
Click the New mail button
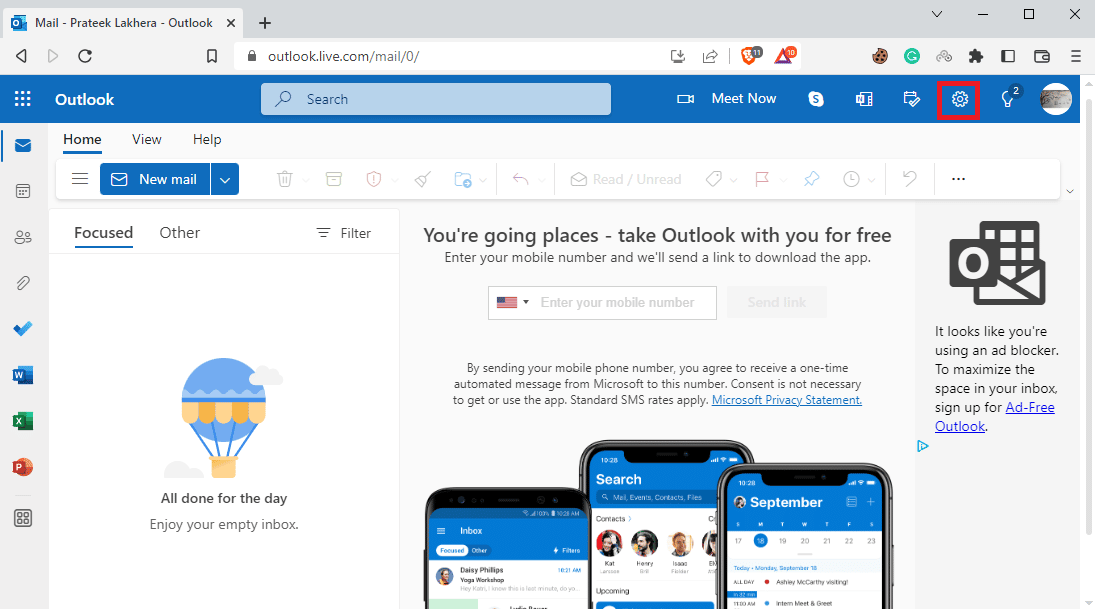[x=155, y=179]
